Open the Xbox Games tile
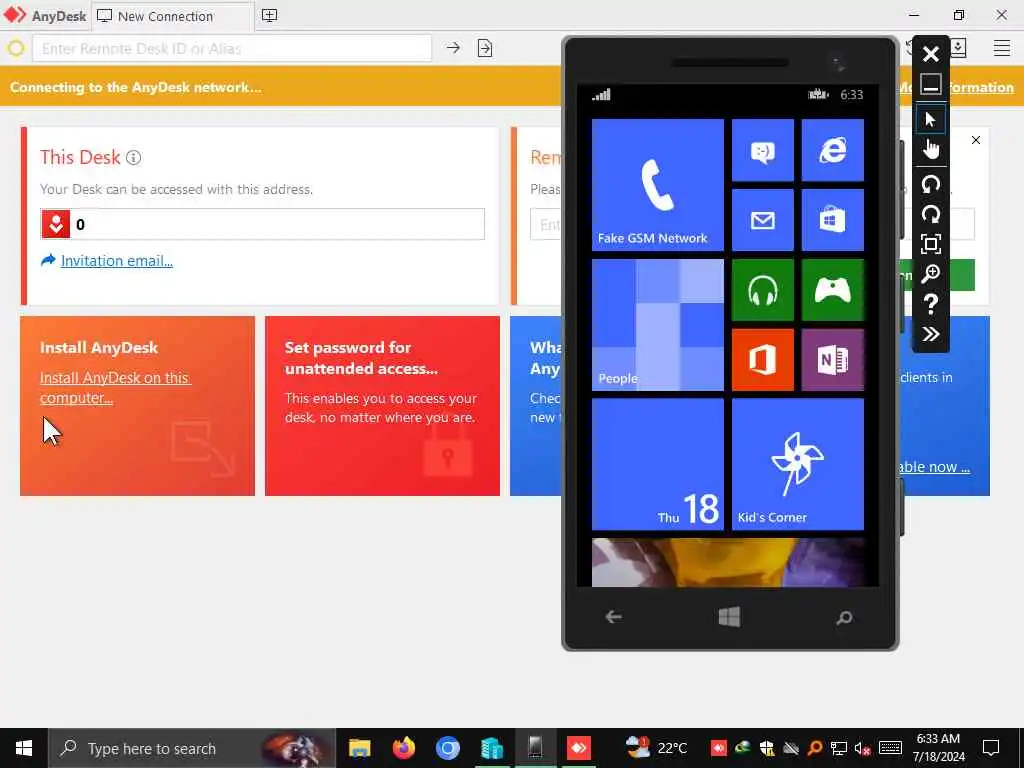 coord(833,290)
